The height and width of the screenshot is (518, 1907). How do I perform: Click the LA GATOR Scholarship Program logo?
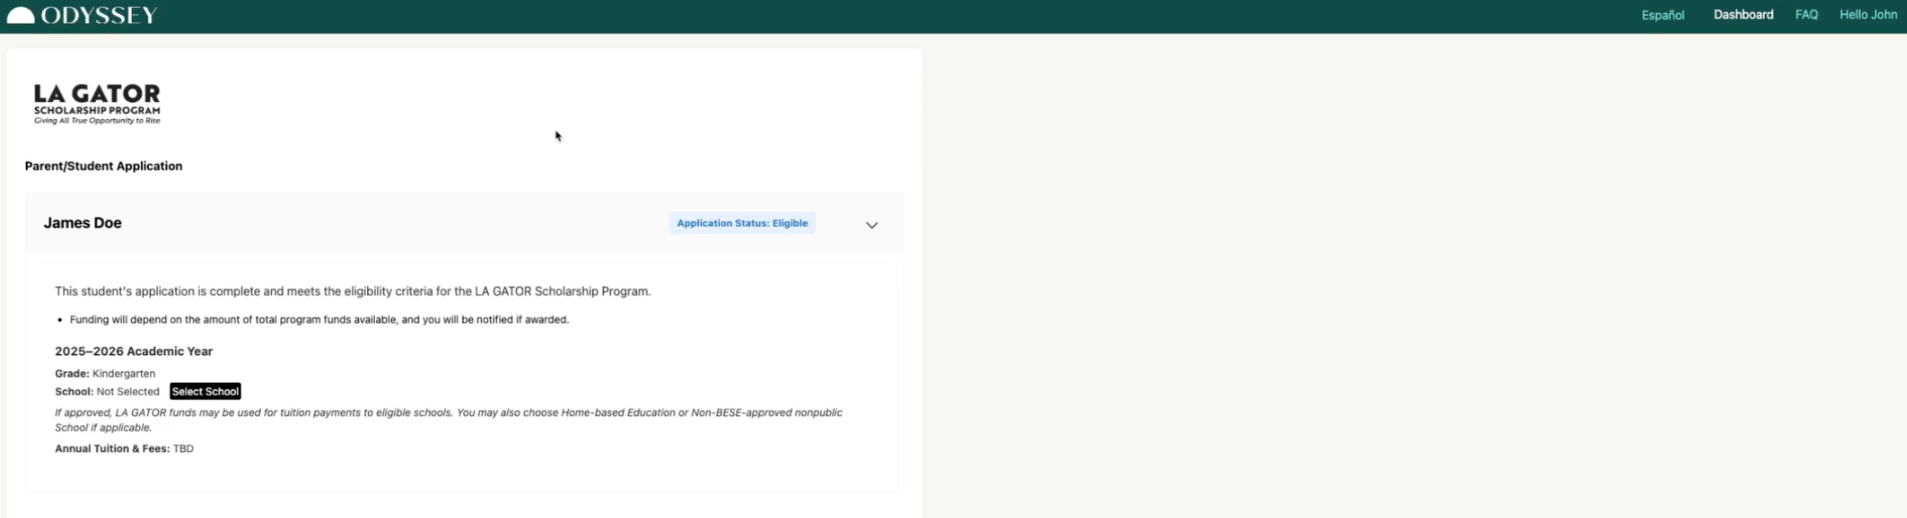point(97,98)
